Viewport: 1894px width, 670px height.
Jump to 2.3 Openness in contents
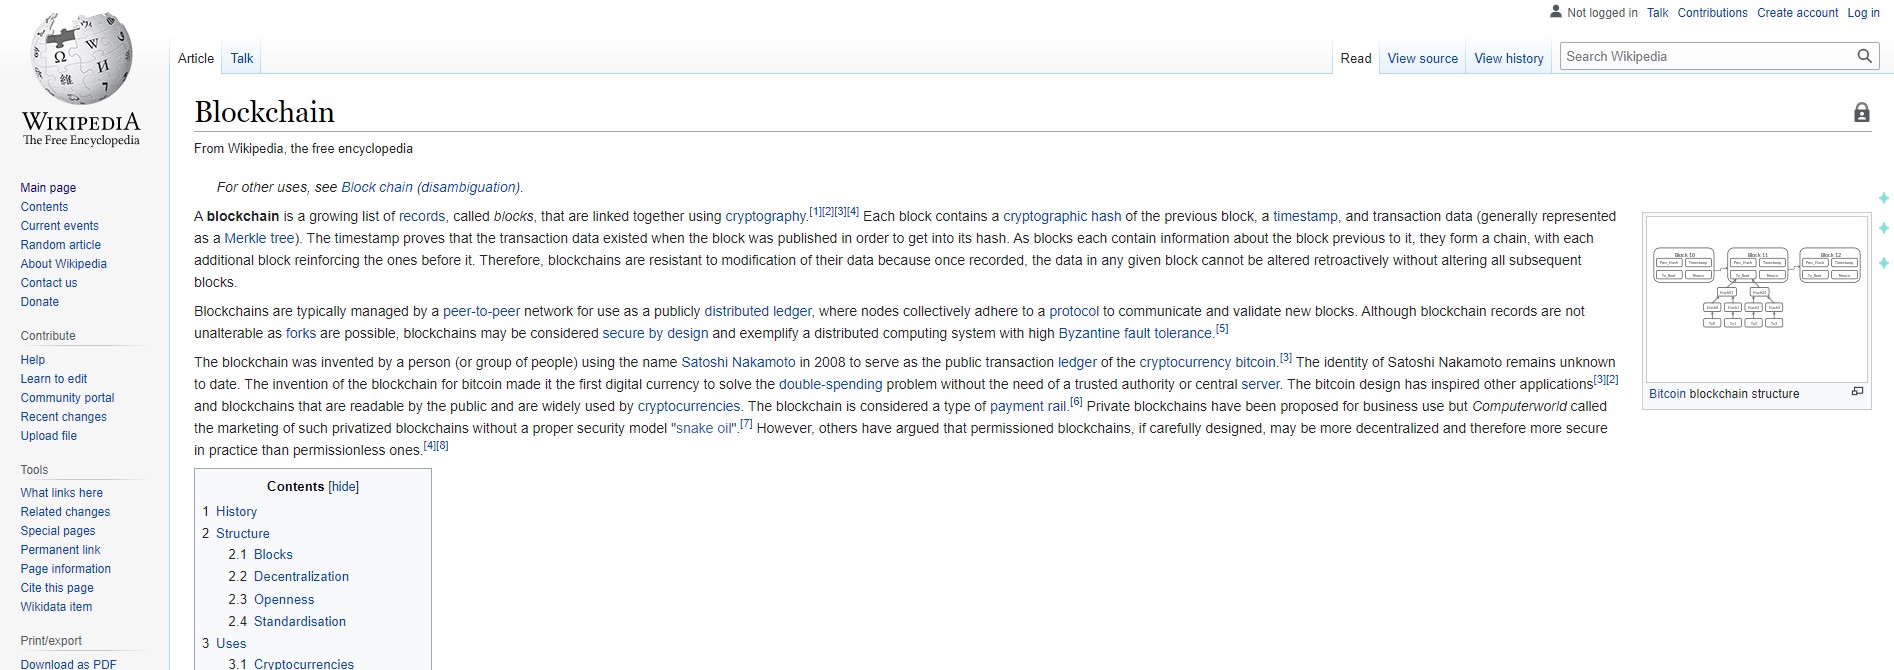tap(284, 599)
